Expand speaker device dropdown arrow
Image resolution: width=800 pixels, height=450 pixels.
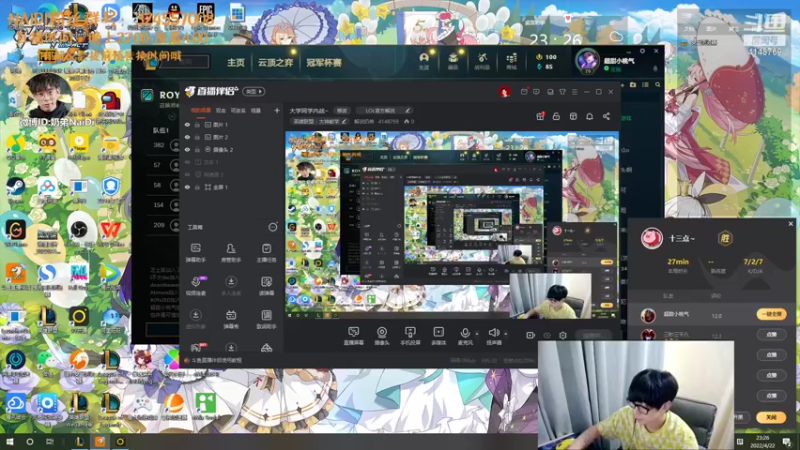(x=506, y=334)
